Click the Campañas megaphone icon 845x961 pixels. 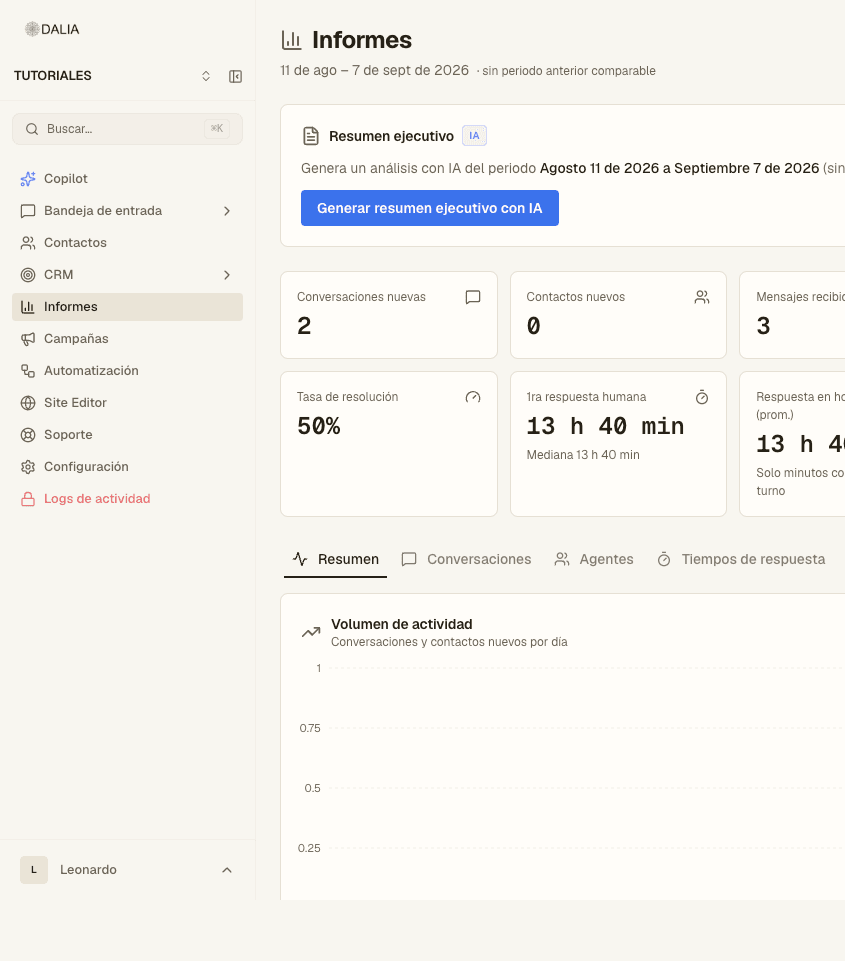(28, 339)
